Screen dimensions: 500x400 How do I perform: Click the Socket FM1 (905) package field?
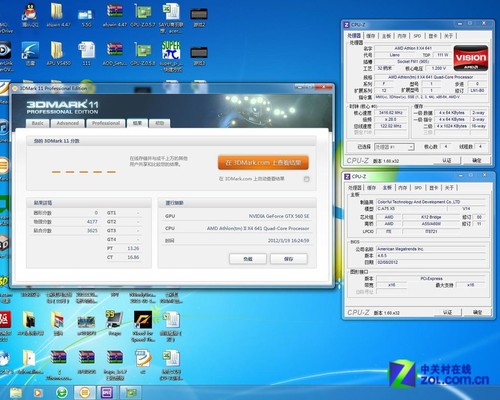(x=413, y=62)
